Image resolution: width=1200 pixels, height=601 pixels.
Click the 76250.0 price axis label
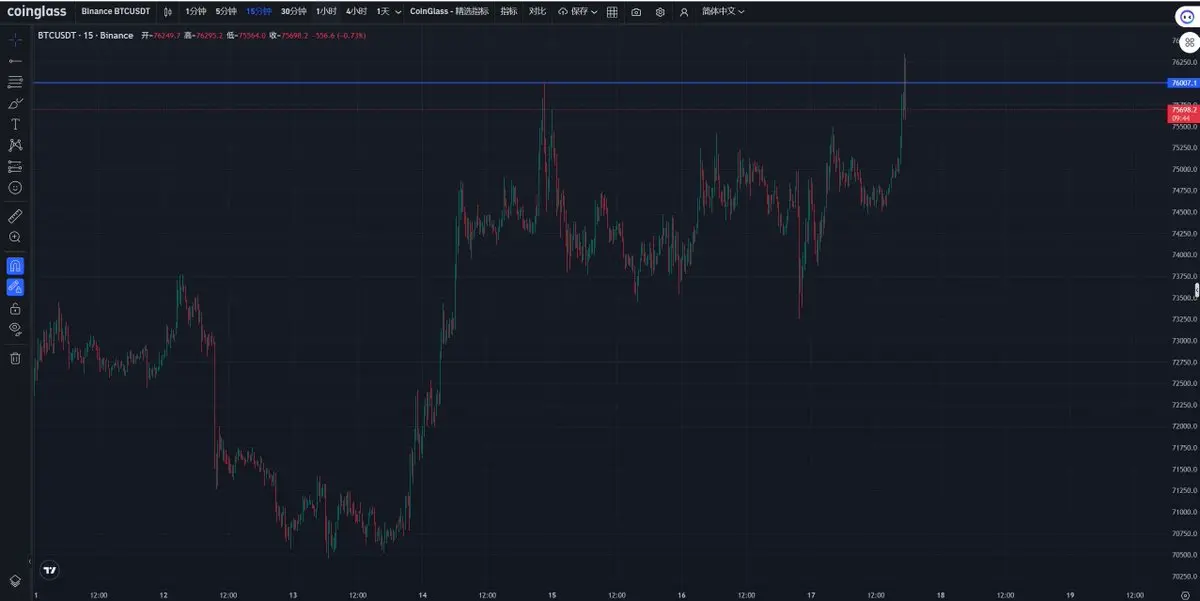click(1184, 62)
